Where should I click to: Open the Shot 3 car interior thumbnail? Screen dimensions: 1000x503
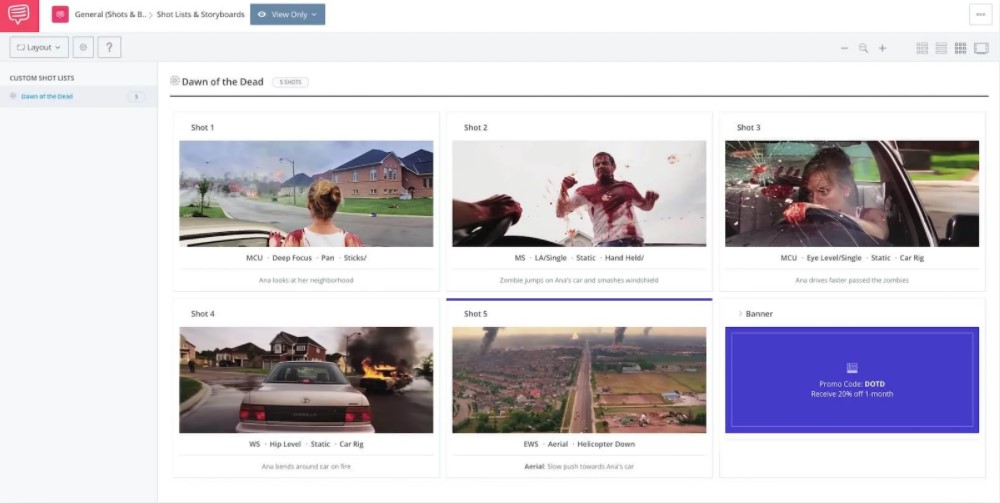coord(852,194)
